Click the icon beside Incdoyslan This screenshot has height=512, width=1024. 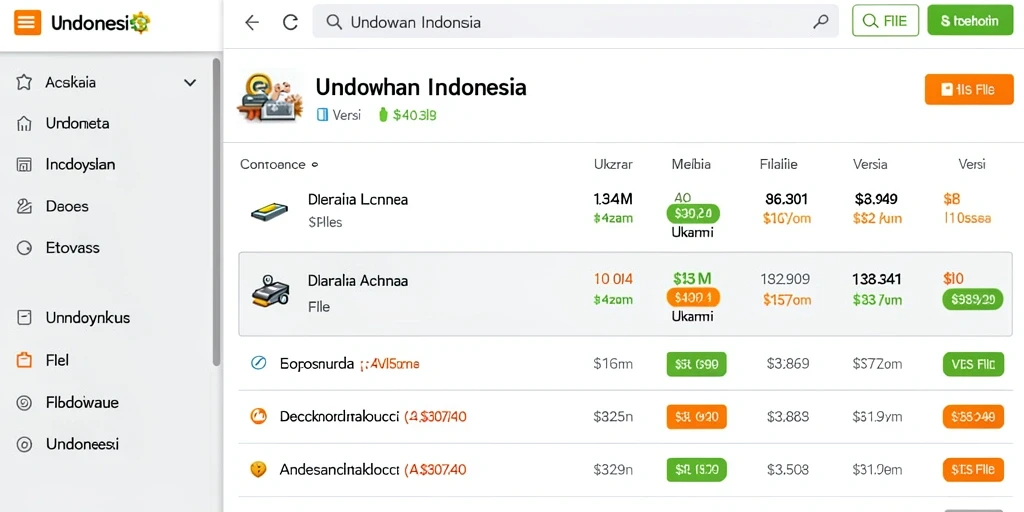[x=24, y=165]
